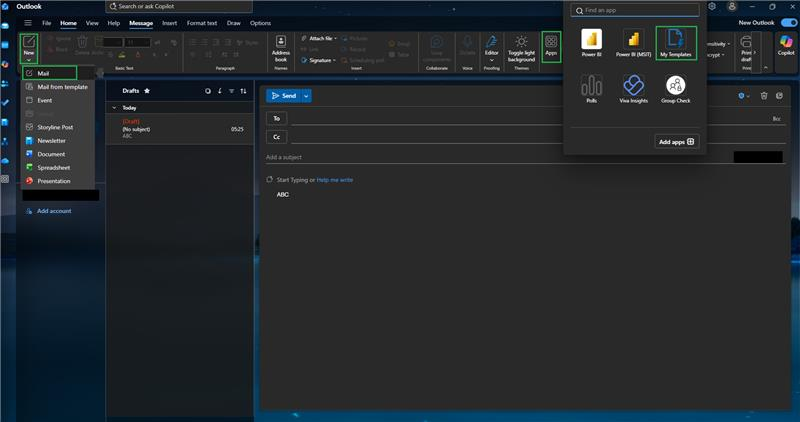Open OneDrive in the left app rail
This screenshot has width=800, height=422.
pyautogui.click(x=5, y=161)
